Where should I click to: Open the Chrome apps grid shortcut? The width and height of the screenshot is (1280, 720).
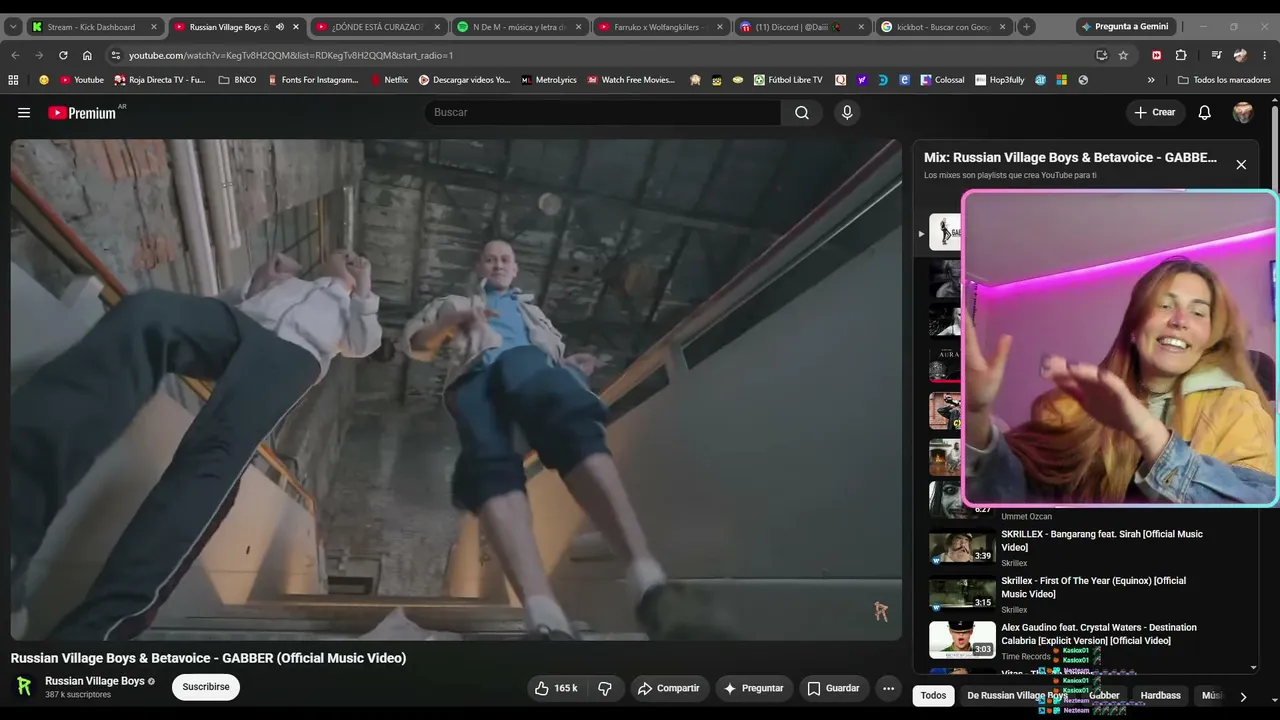pyautogui.click(x=13, y=80)
